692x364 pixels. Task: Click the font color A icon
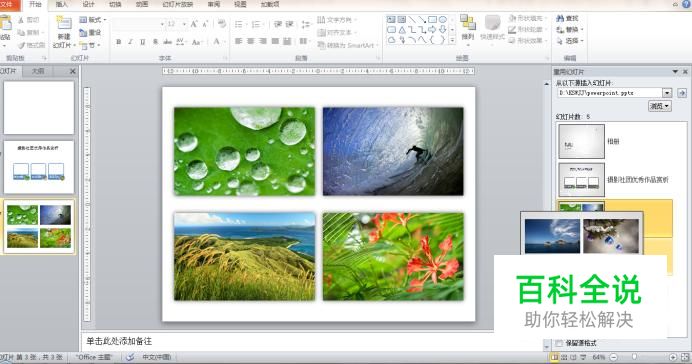[x=217, y=42]
